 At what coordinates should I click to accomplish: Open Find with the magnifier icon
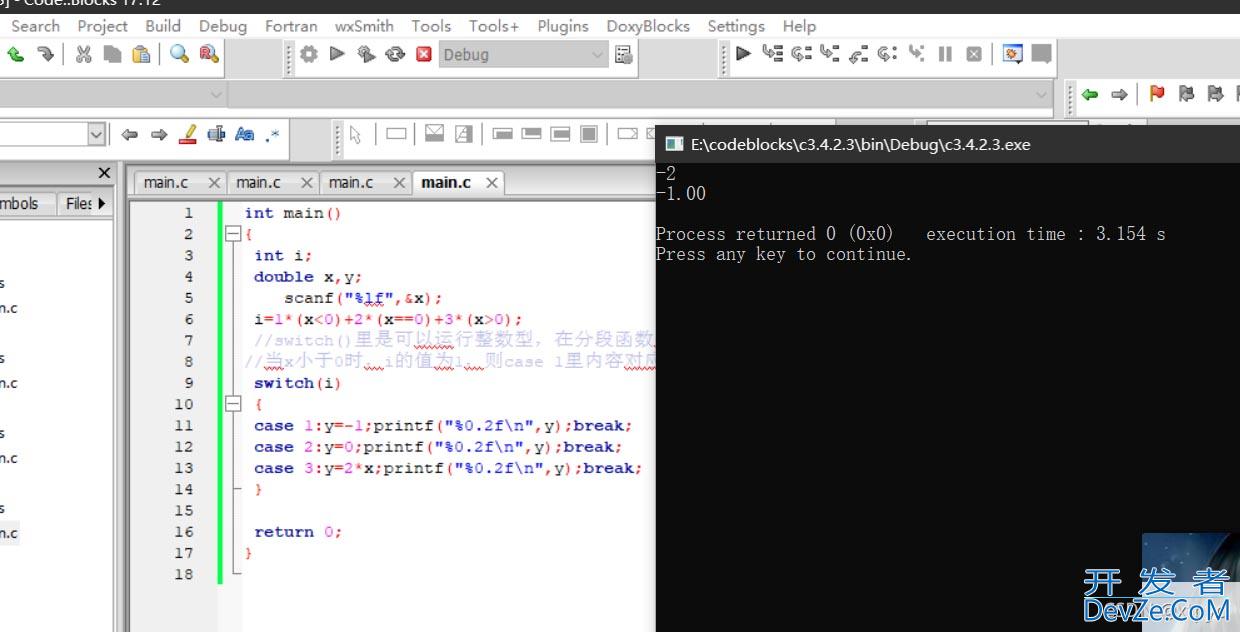[180, 54]
